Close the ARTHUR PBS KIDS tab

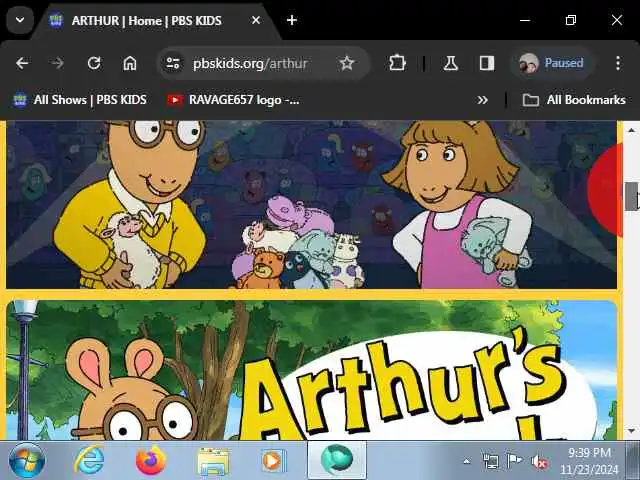coord(256,20)
